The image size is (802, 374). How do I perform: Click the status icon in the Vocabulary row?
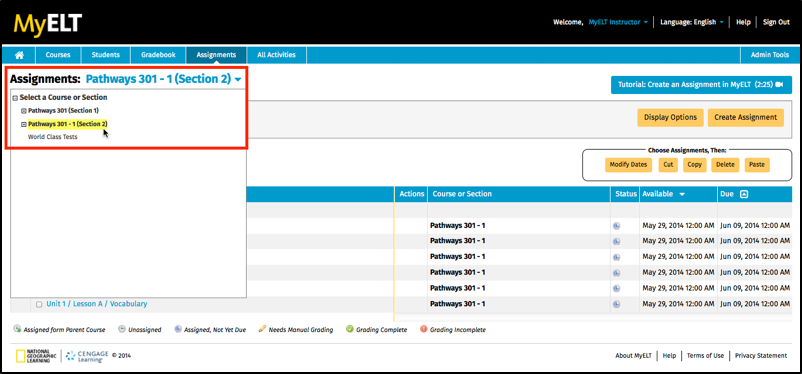(616, 304)
